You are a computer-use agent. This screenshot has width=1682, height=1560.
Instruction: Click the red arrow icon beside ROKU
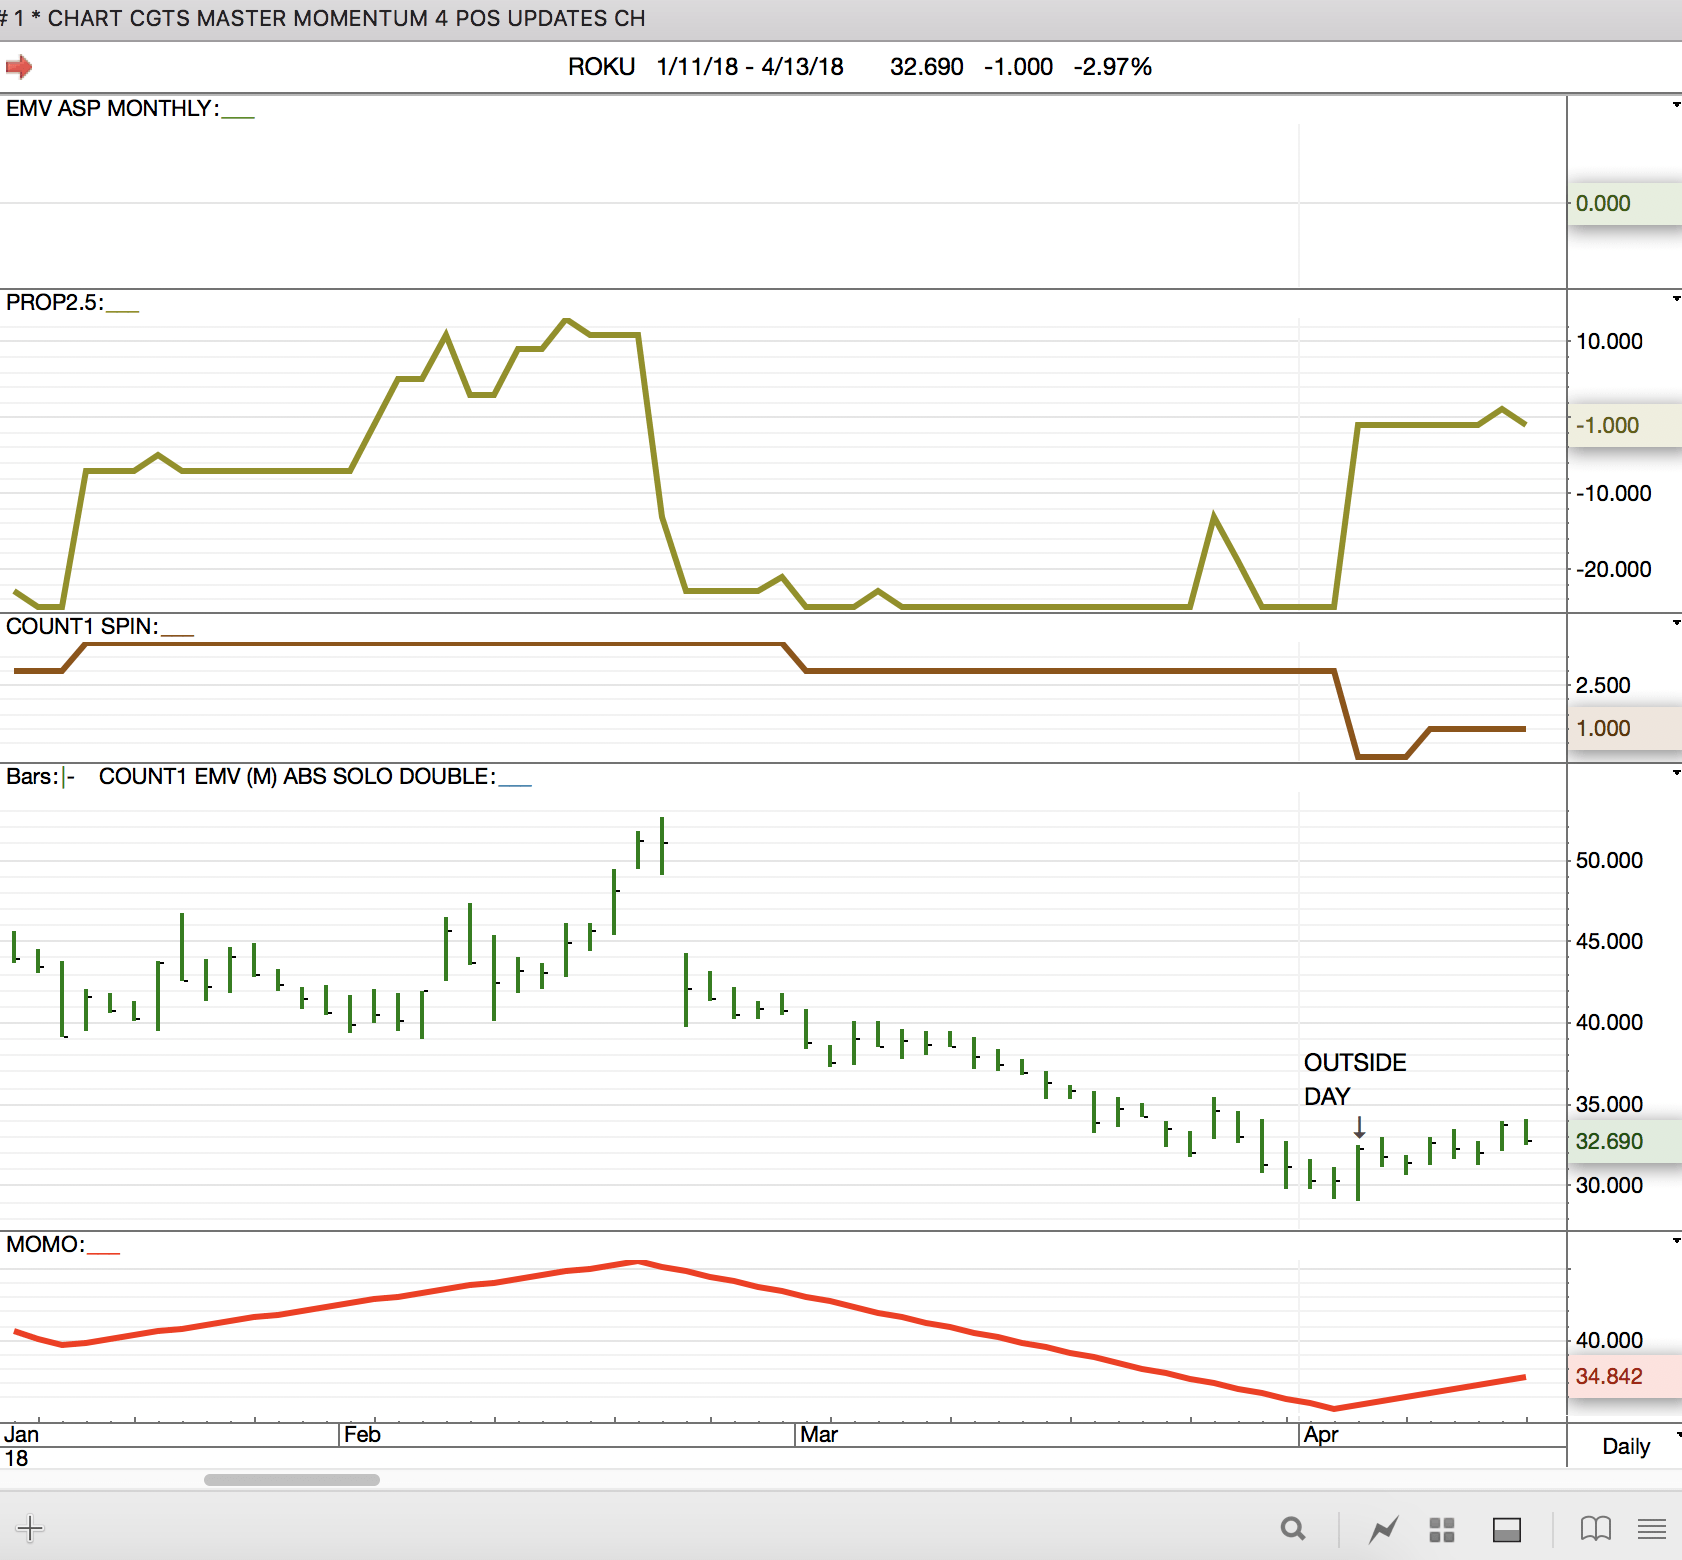pos(19,67)
